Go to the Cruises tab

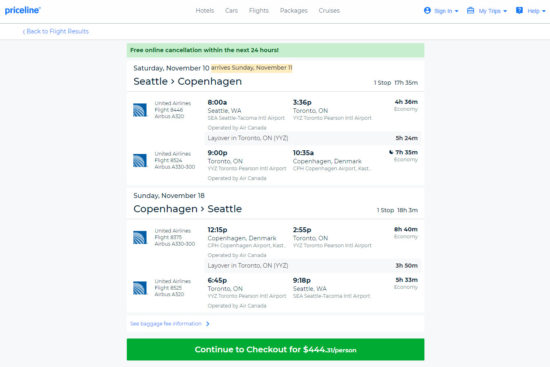tap(329, 11)
